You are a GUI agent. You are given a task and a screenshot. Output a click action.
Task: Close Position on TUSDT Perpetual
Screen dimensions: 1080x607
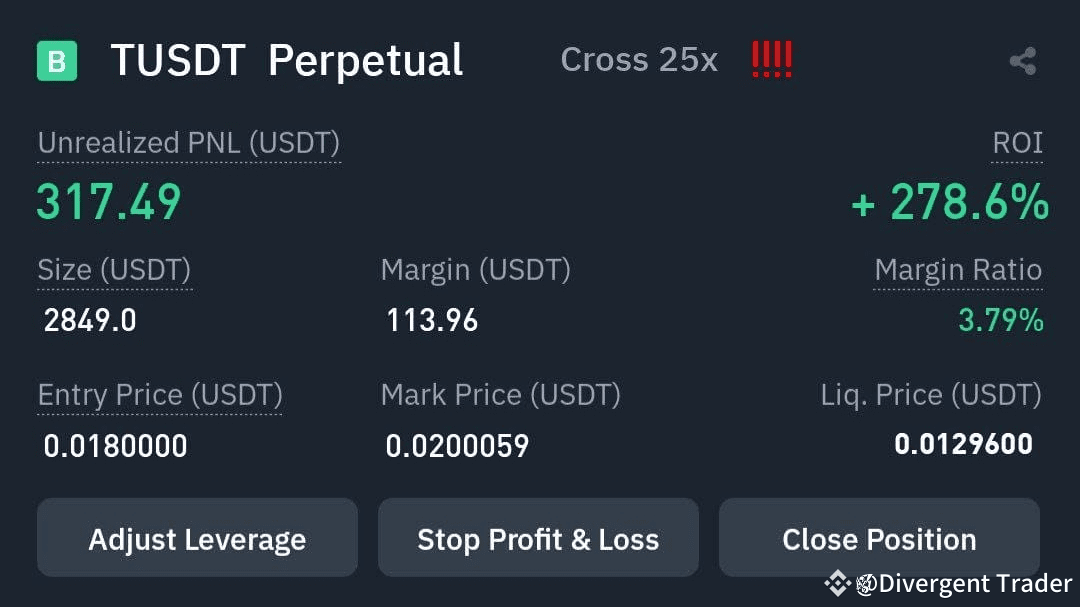(x=880, y=537)
